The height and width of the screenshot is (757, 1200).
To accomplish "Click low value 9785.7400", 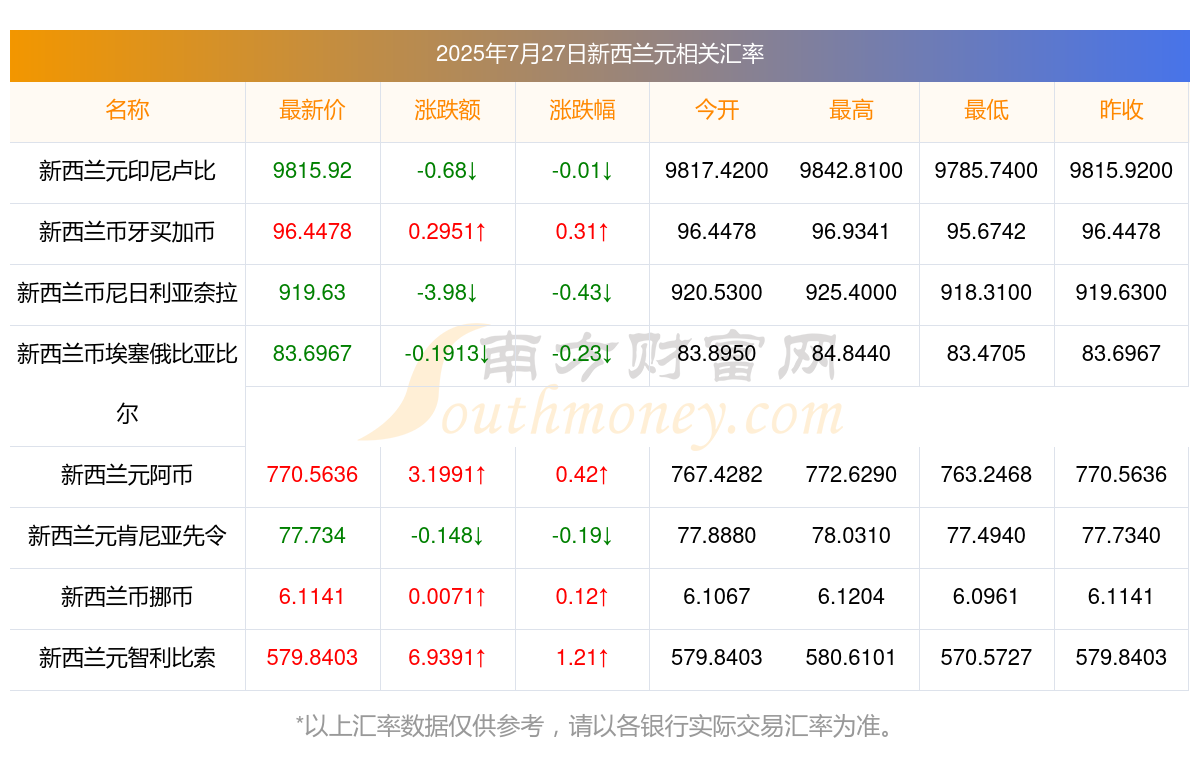I will (x=986, y=171).
